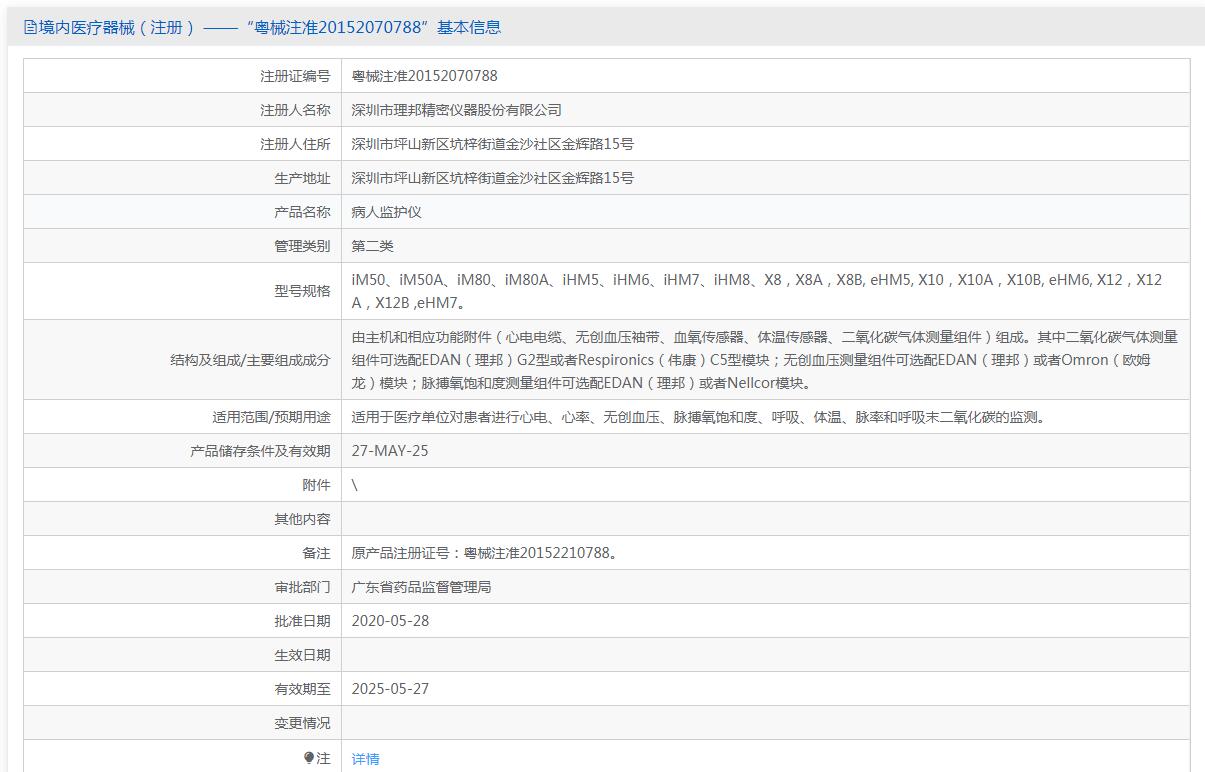This screenshot has height=772, width=1205.
Task: Click the 生产地址 address value
Action: pyautogui.click(x=492, y=178)
